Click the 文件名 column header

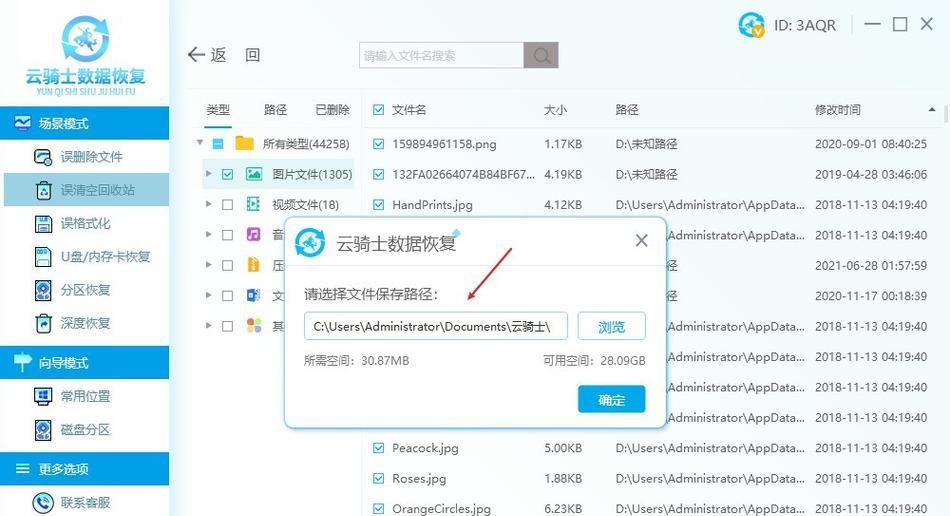(x=409, y=110)
